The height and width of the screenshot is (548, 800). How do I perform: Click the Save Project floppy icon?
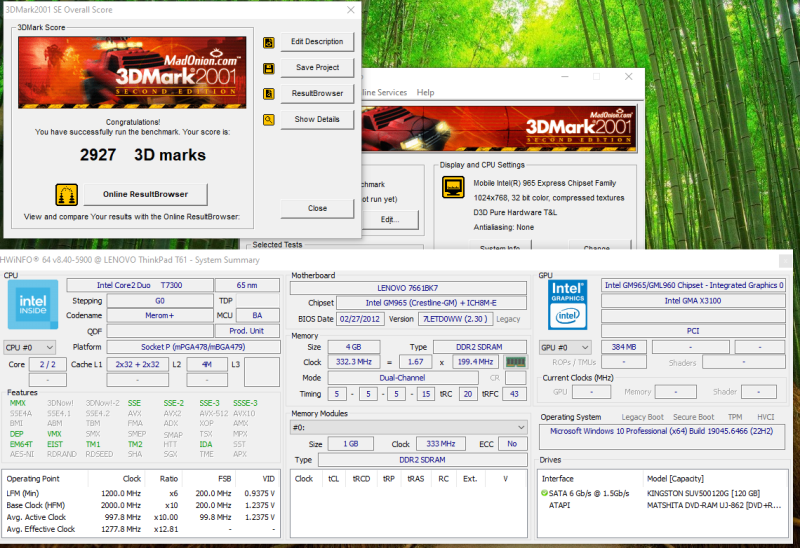(x=269, y=68)
